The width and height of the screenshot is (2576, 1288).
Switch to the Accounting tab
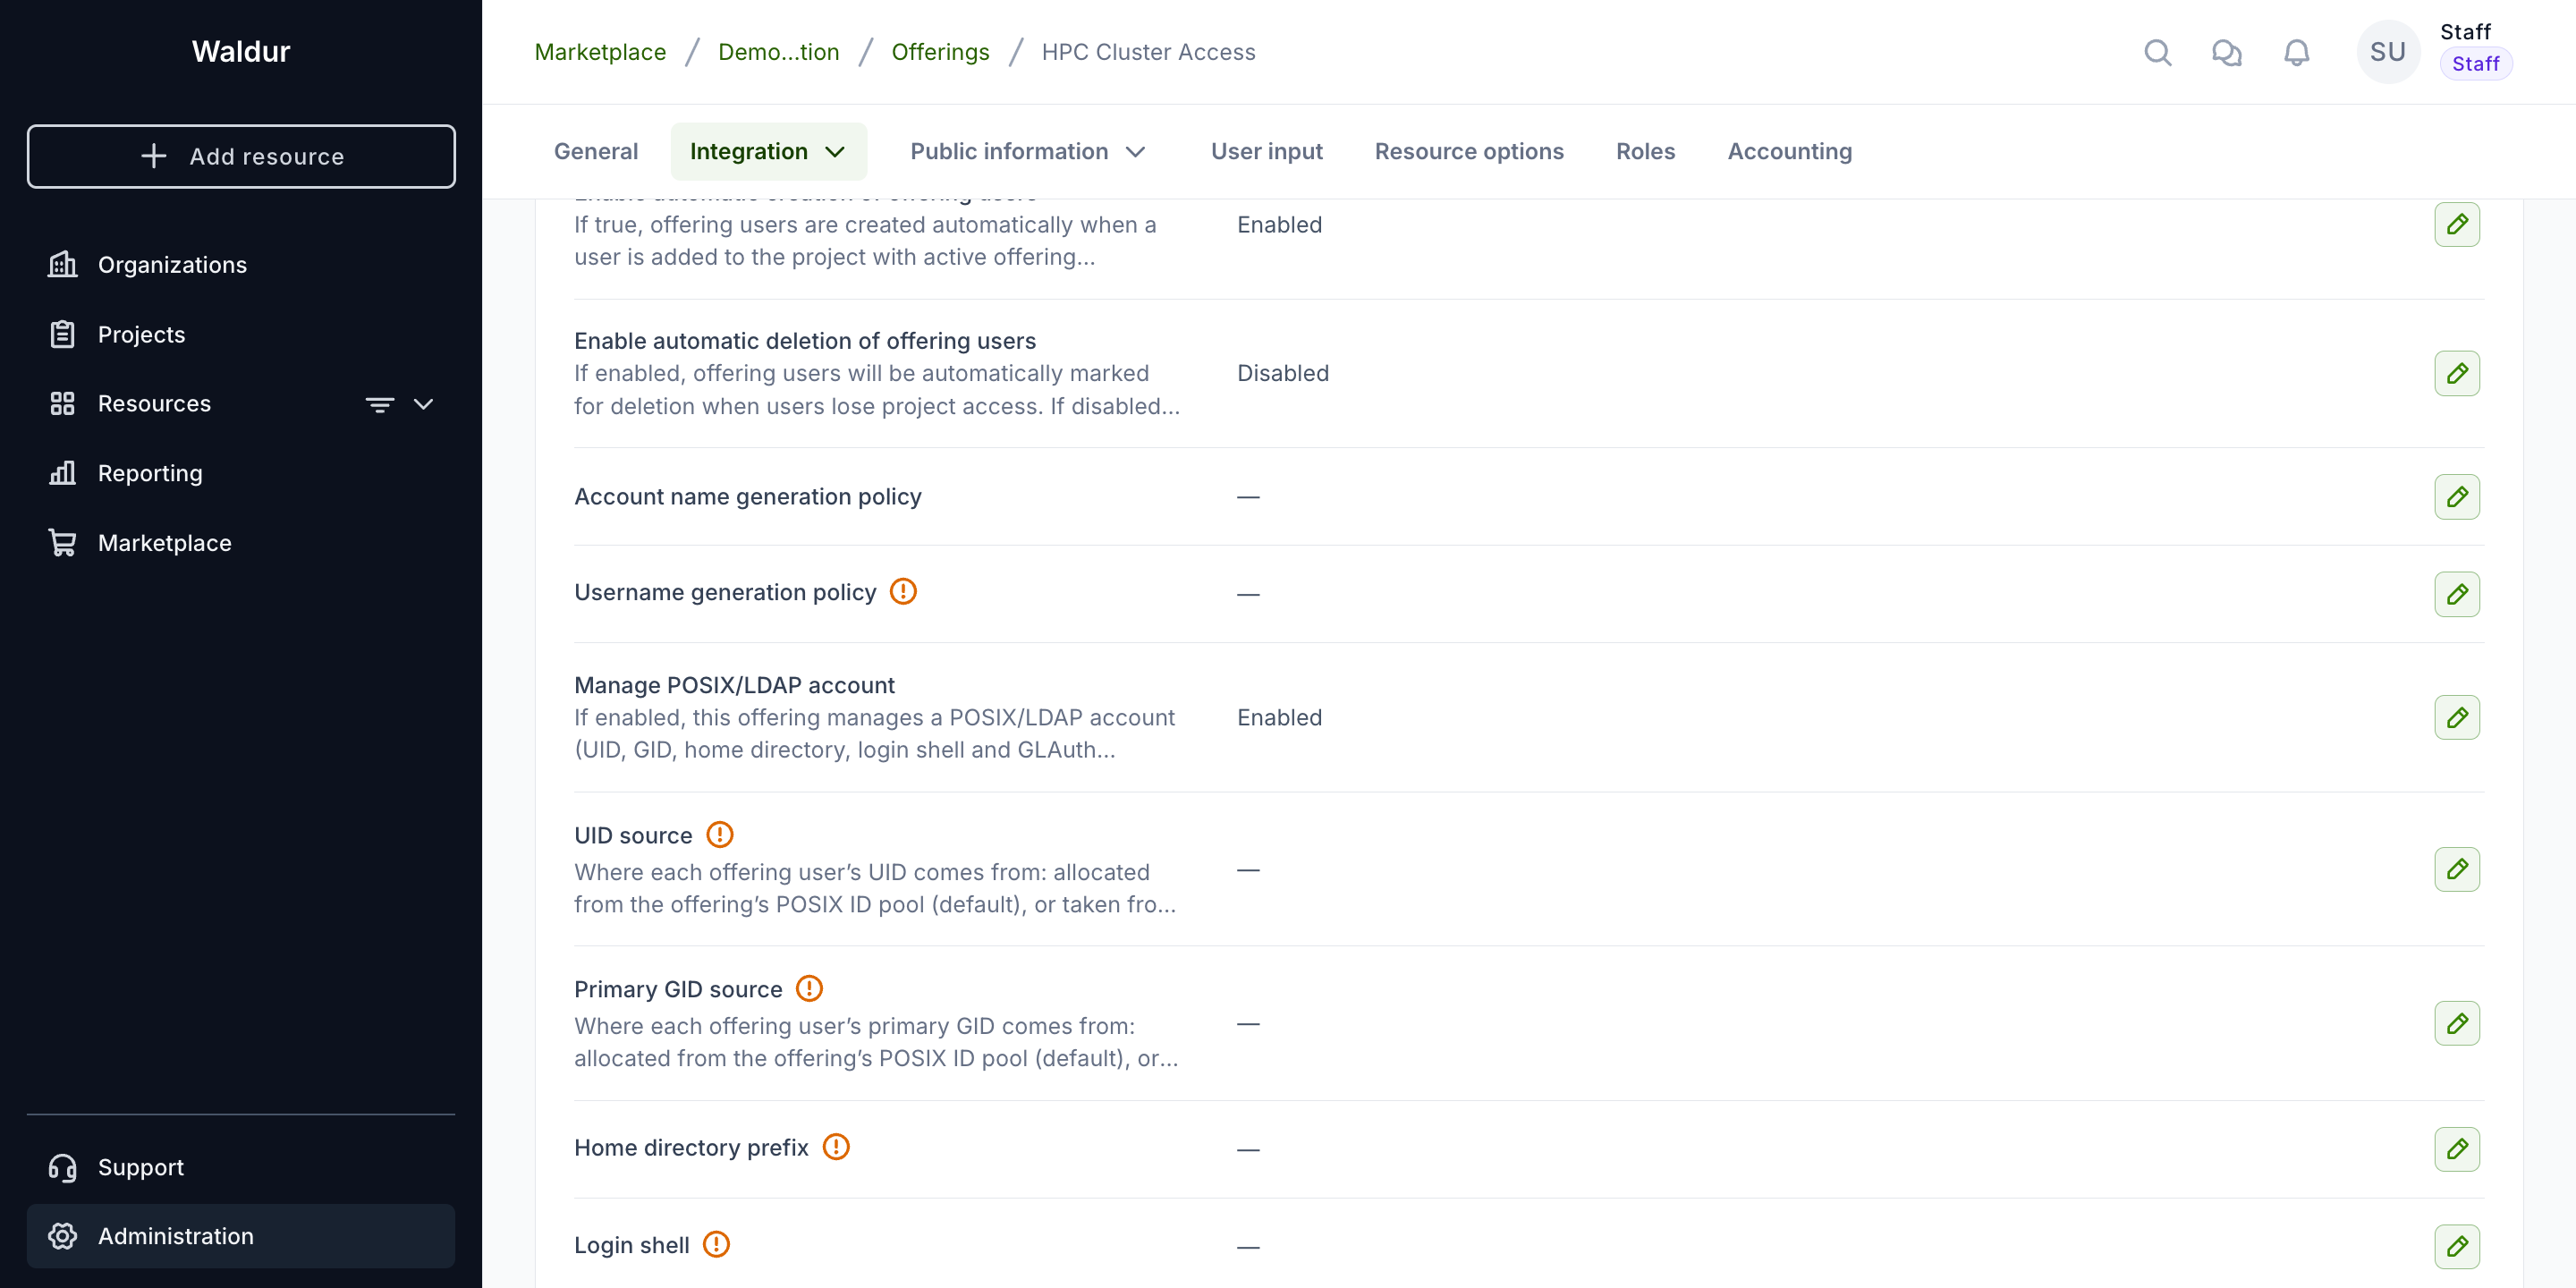[1789, 152]
